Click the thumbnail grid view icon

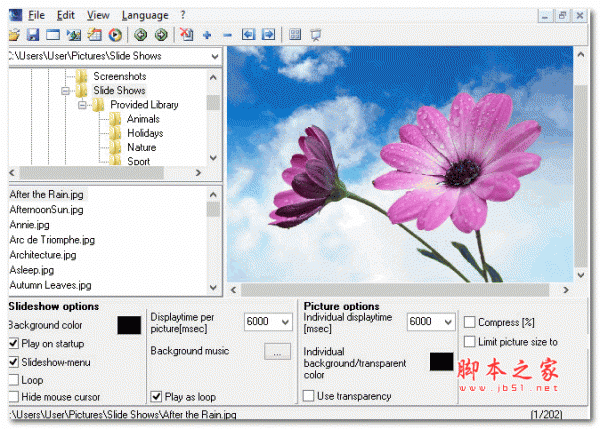tap(295, 35)
